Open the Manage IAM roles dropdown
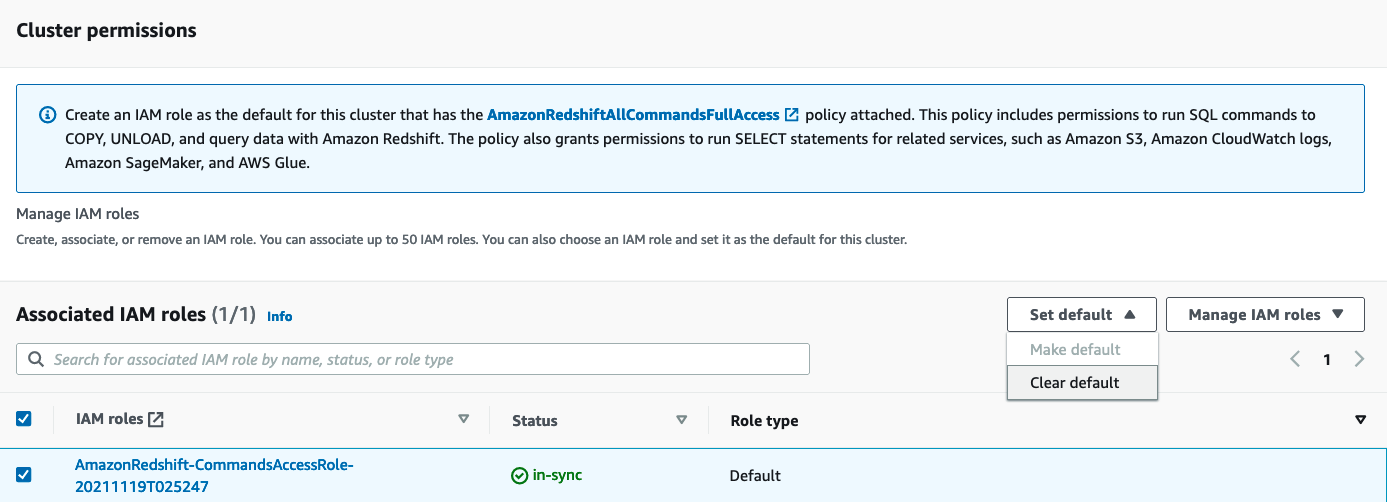Viewport: 1387px width, 502px height. coord(1265,314)
